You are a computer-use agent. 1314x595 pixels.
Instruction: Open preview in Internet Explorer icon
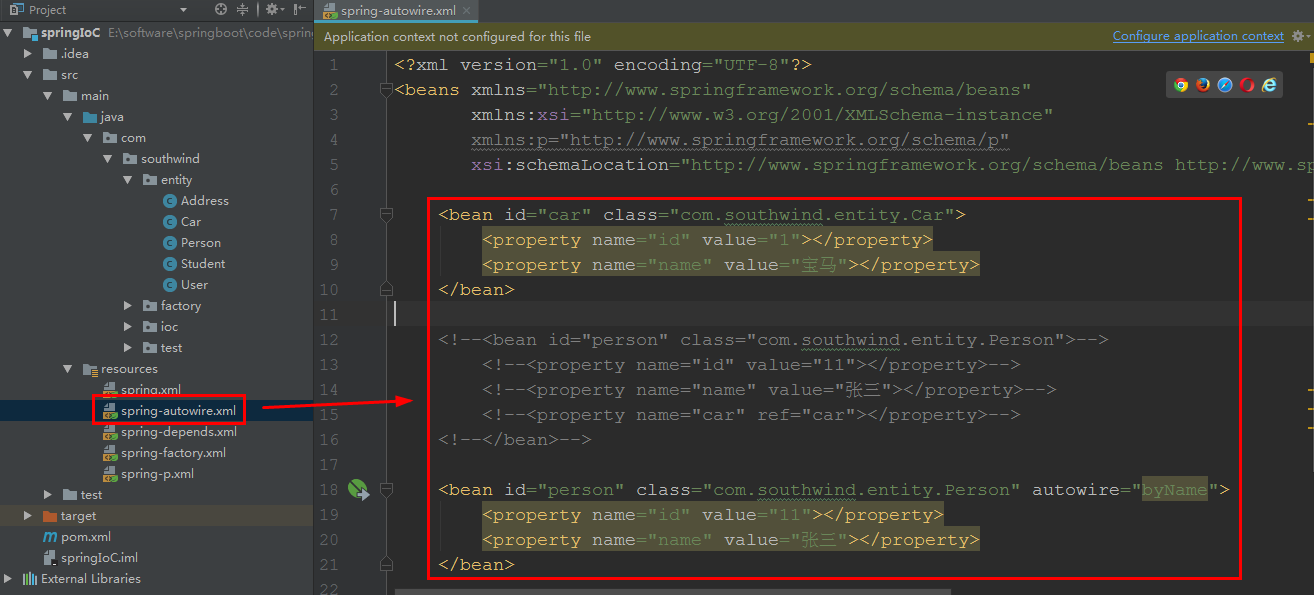pos(1269,85)
